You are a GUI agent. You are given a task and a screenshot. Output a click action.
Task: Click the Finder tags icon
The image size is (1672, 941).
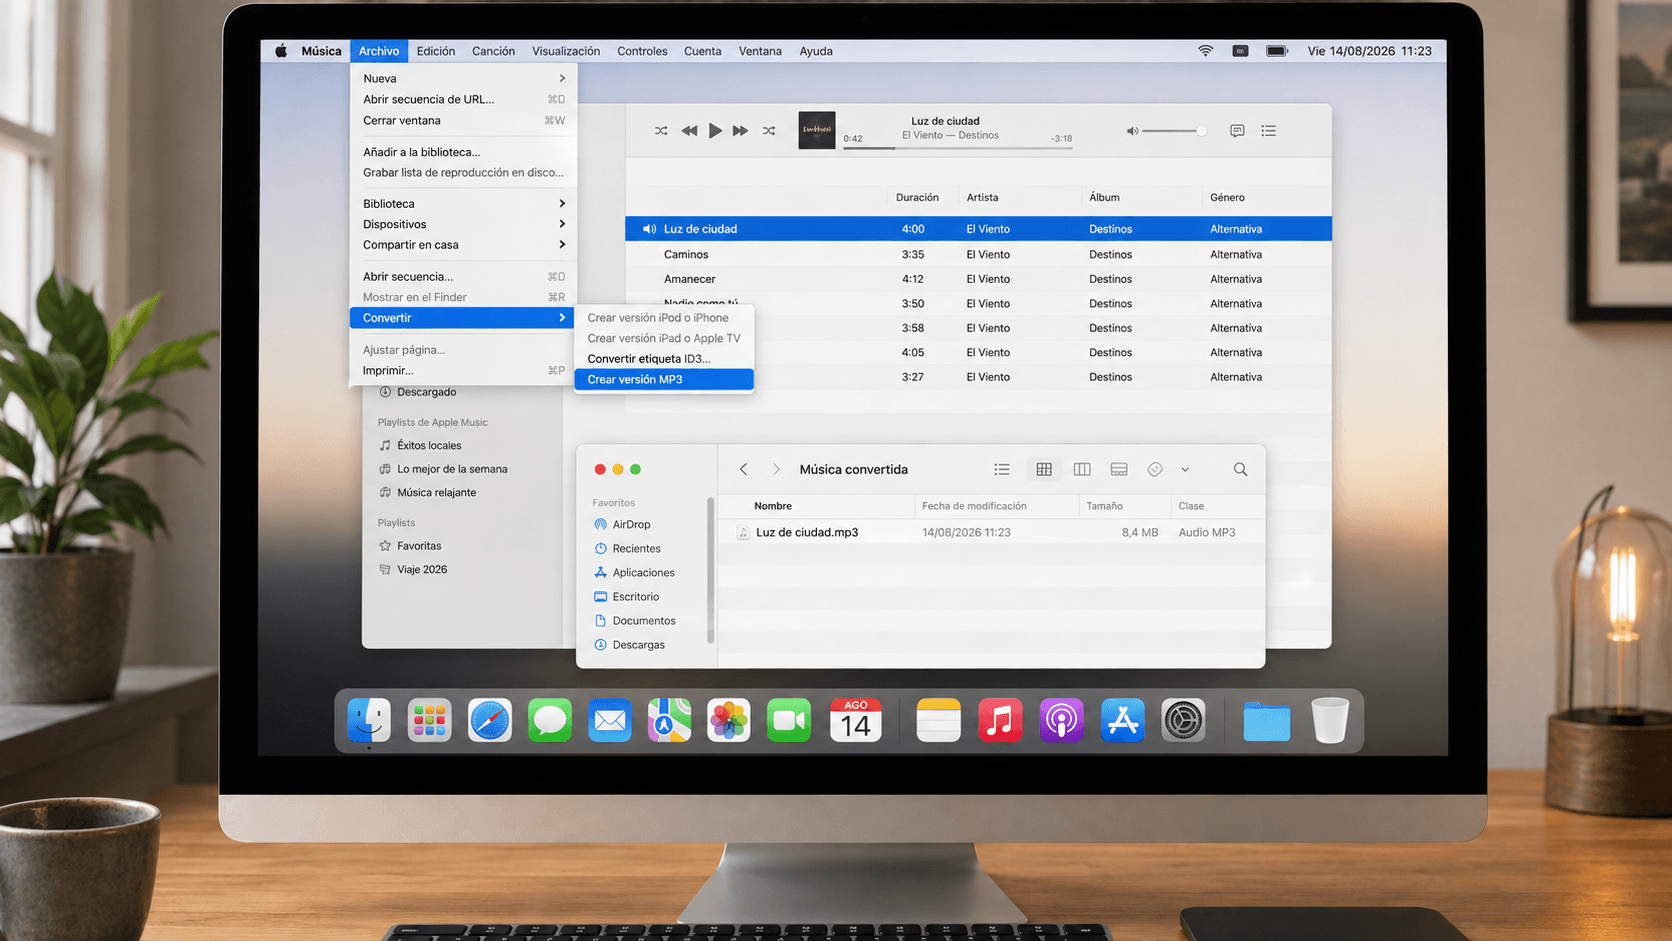tap(1155, 469)
